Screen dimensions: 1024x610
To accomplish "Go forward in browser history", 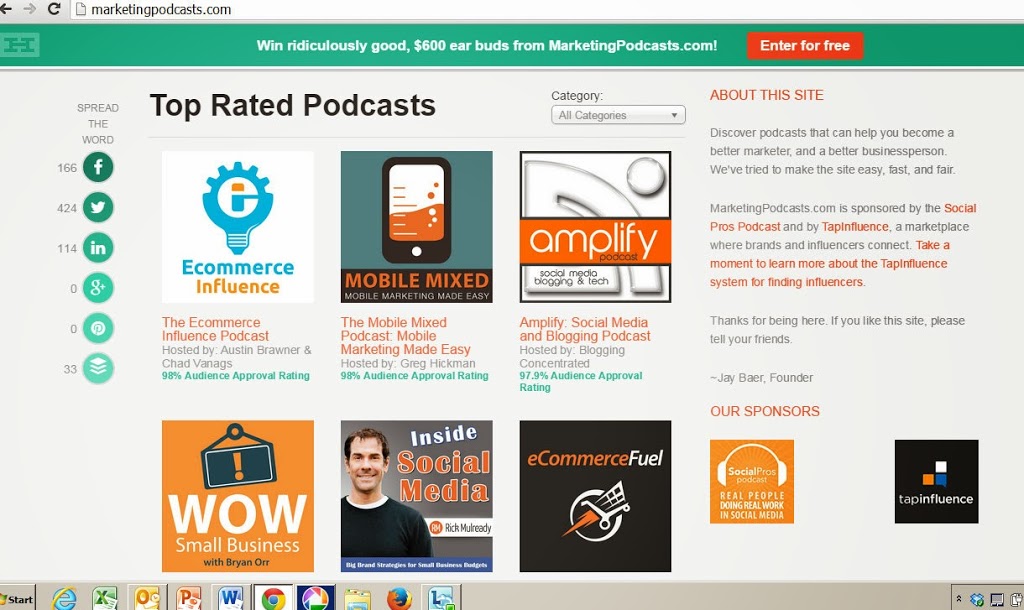I will click(29, 9).
